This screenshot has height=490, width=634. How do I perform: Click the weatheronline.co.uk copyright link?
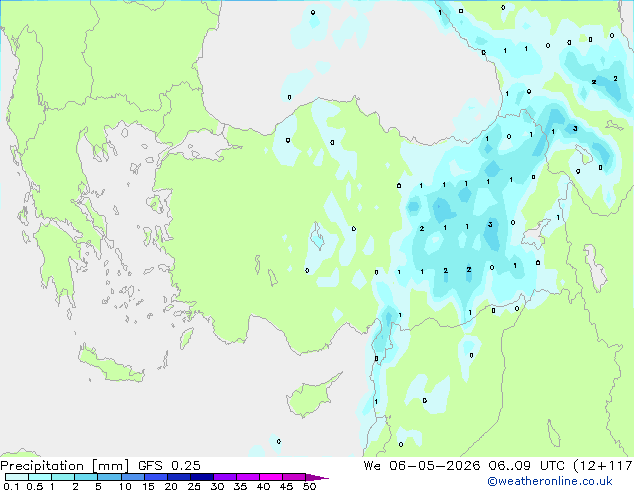(550, 481)
